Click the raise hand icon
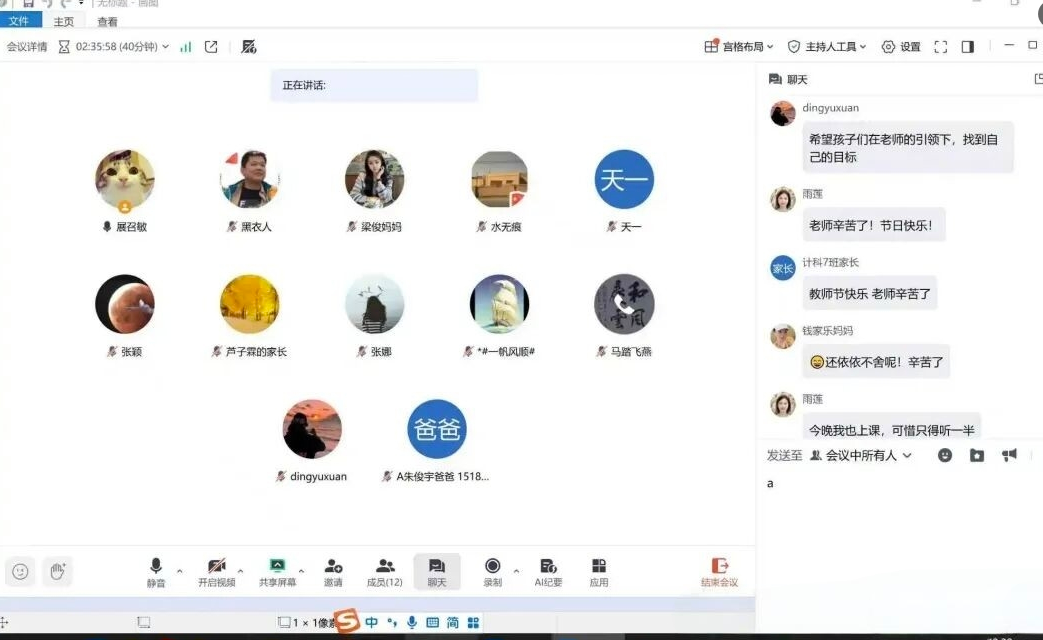The image size is (1043, 640). tap(57, 571)
